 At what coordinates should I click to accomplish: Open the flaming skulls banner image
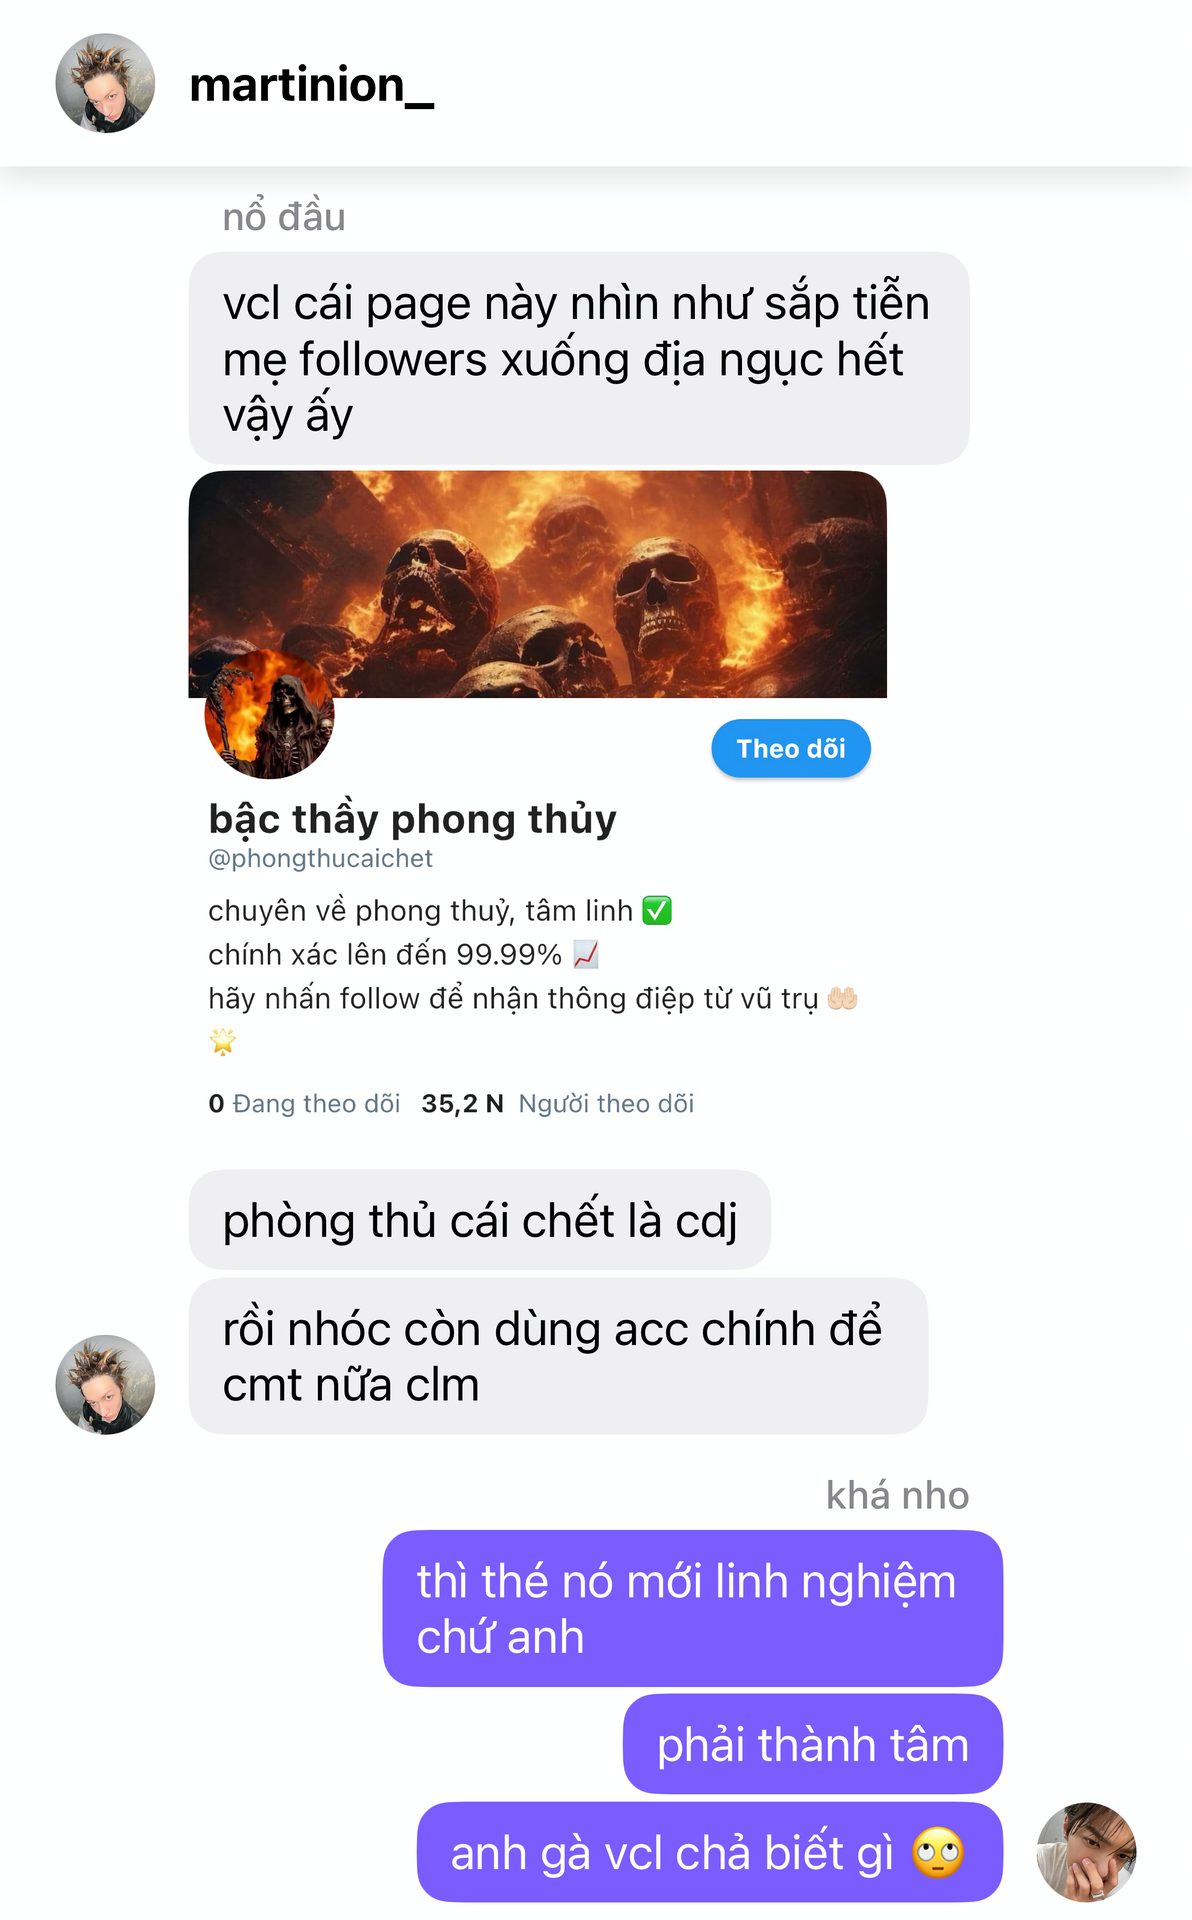pos(538,584)
